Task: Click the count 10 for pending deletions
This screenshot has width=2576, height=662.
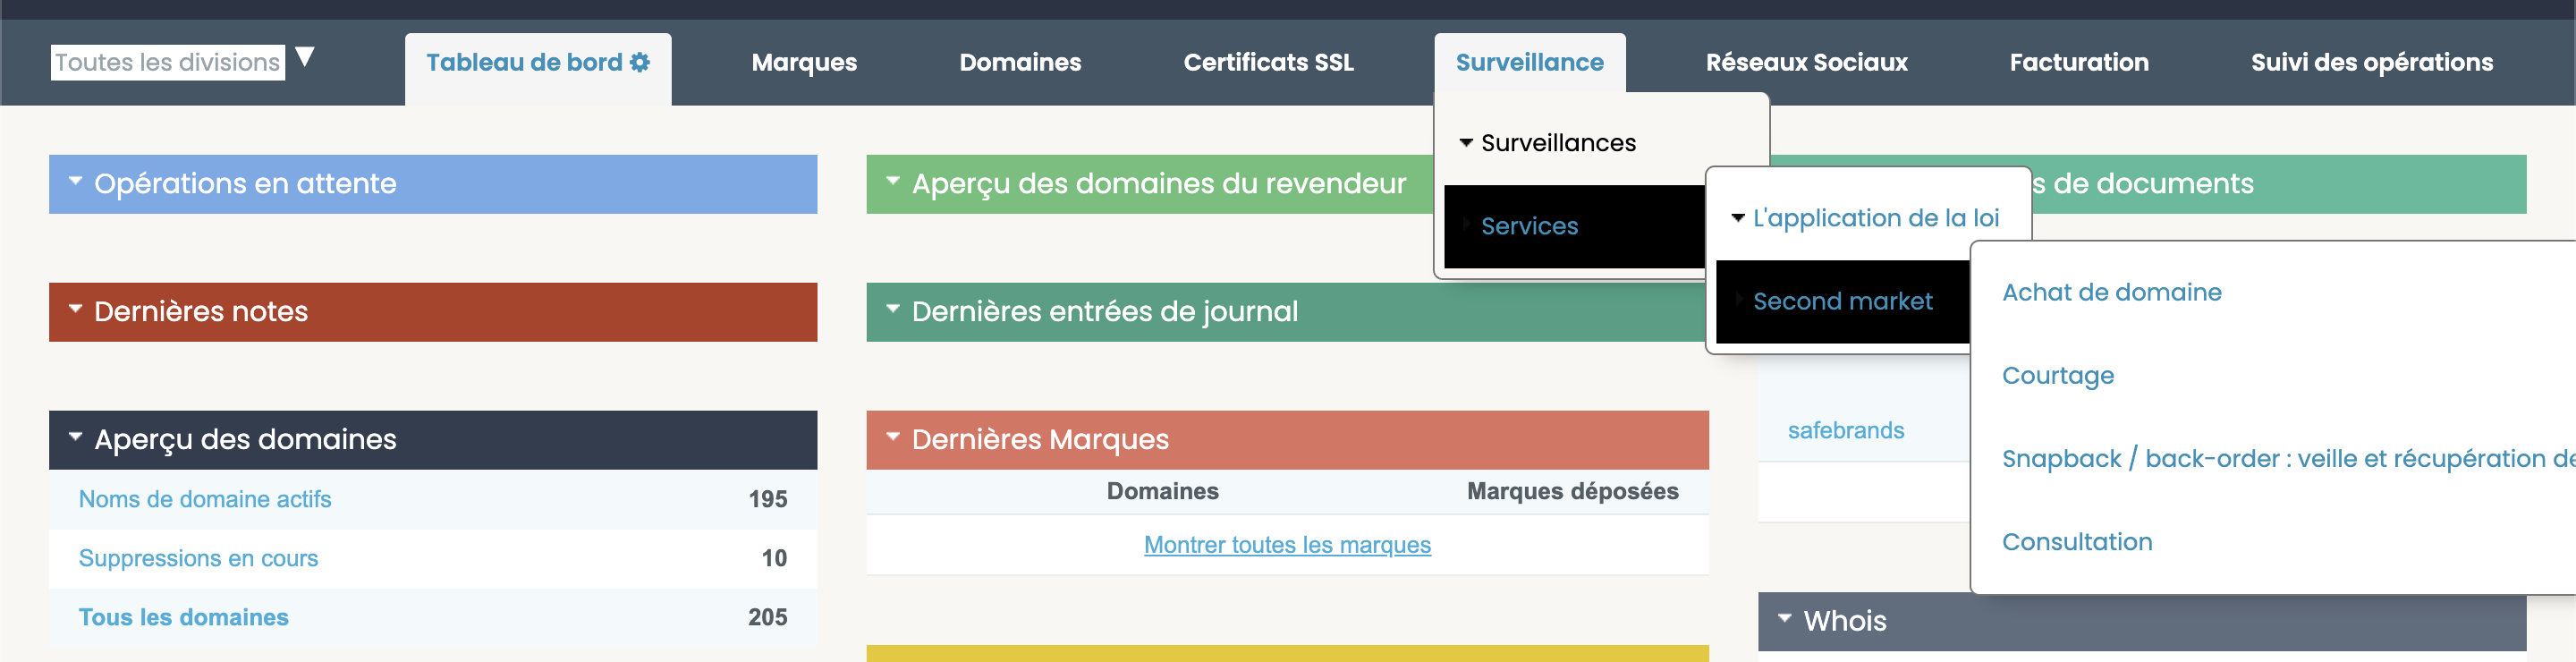Action: point(774,558)
